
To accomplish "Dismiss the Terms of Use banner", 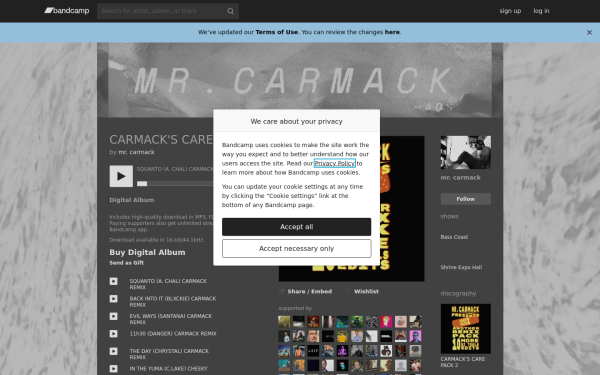I will tap(589, 33).
